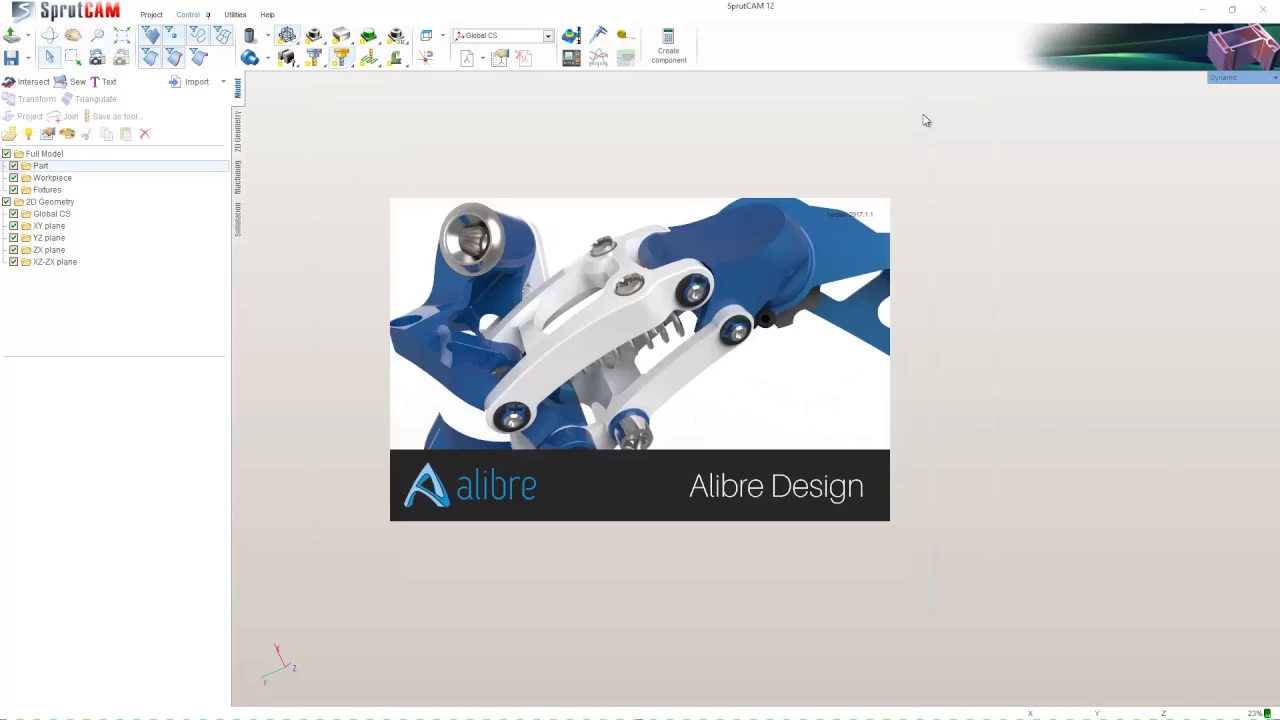
Task: Click the new folder icon in model panel
Action: pyautogui.click(x=9, y=134)
